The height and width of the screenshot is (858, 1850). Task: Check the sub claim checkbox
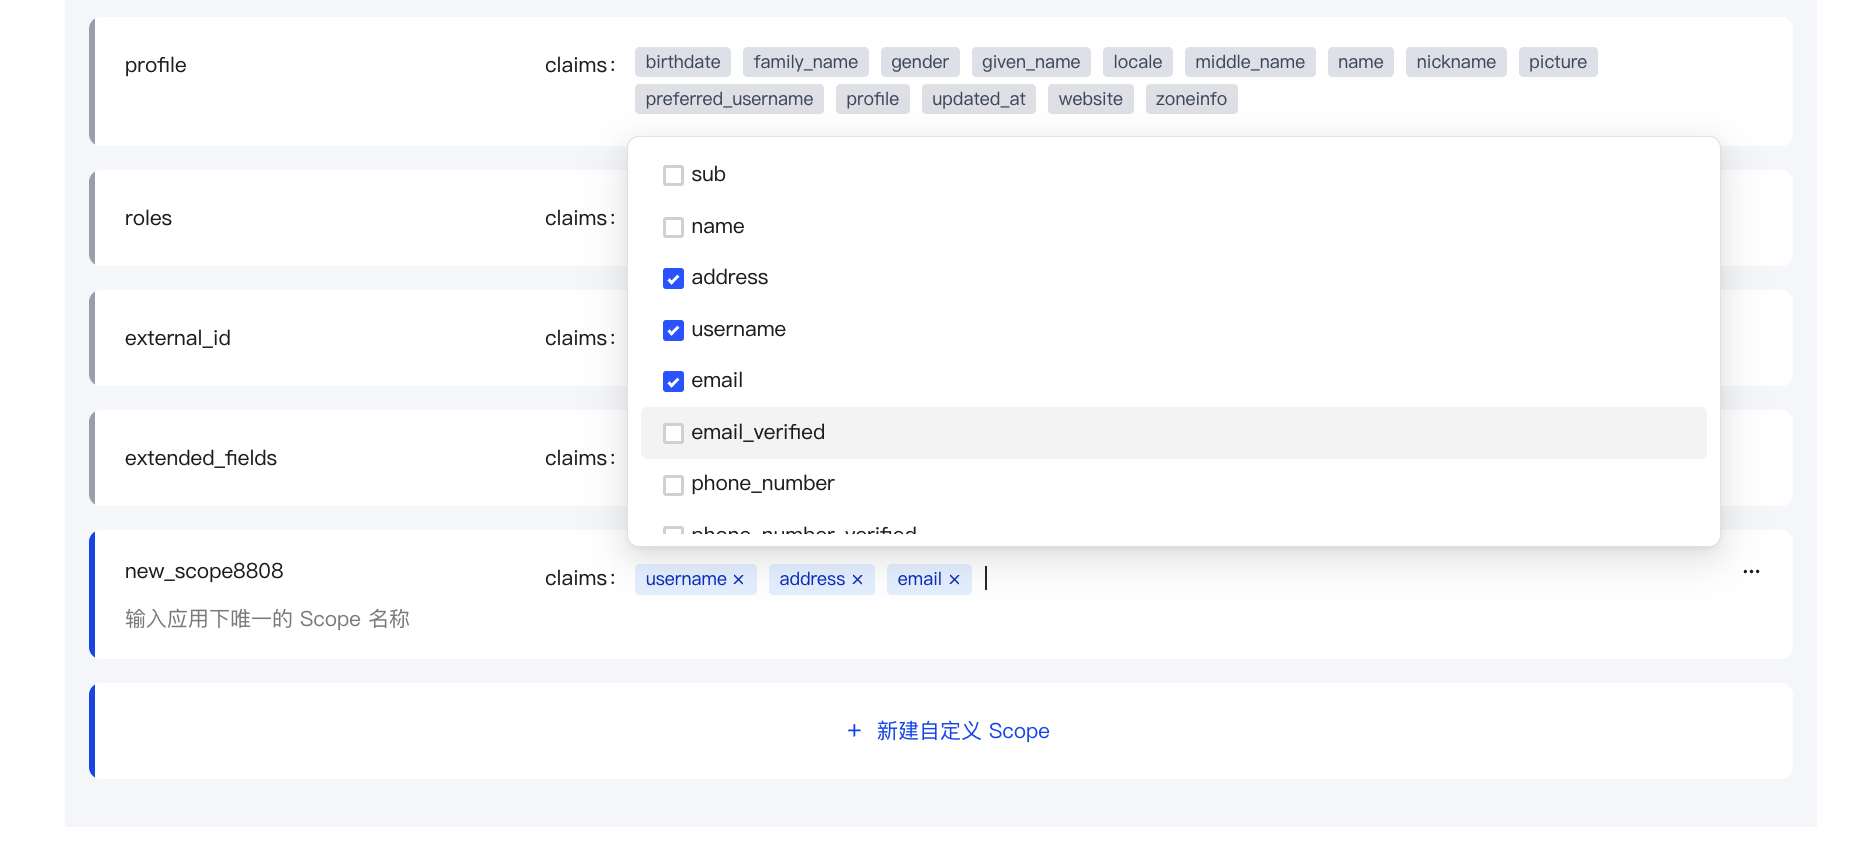[x=673, y=175]
